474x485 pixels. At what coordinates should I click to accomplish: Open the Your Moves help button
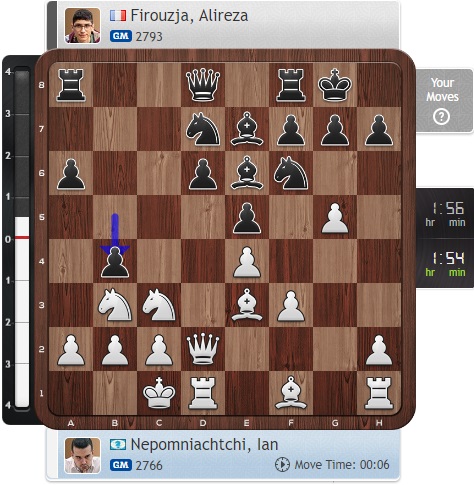(444, 101)
